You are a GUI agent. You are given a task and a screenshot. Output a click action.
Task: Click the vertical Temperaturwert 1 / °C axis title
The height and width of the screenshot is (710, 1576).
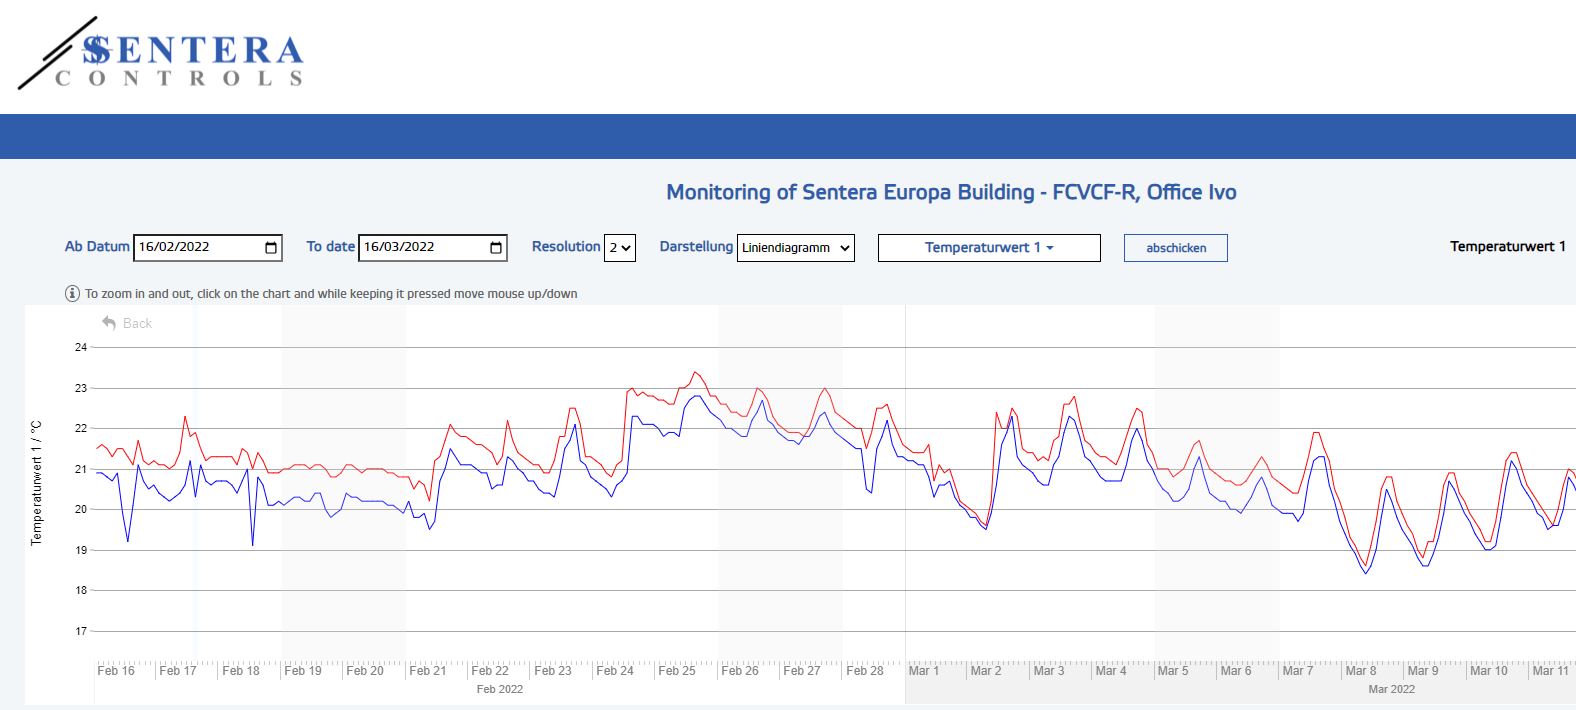pos(37,483)
